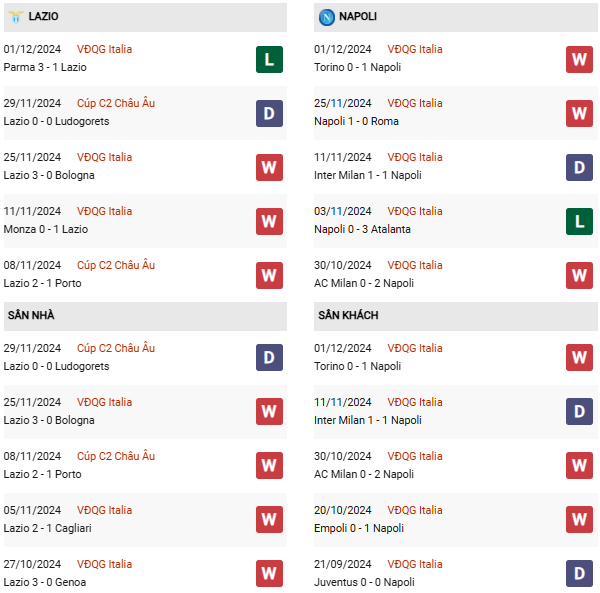
Task: Click the W badge next to Empoli 0 - 1 Napoli
Action: tap(579, 519)
